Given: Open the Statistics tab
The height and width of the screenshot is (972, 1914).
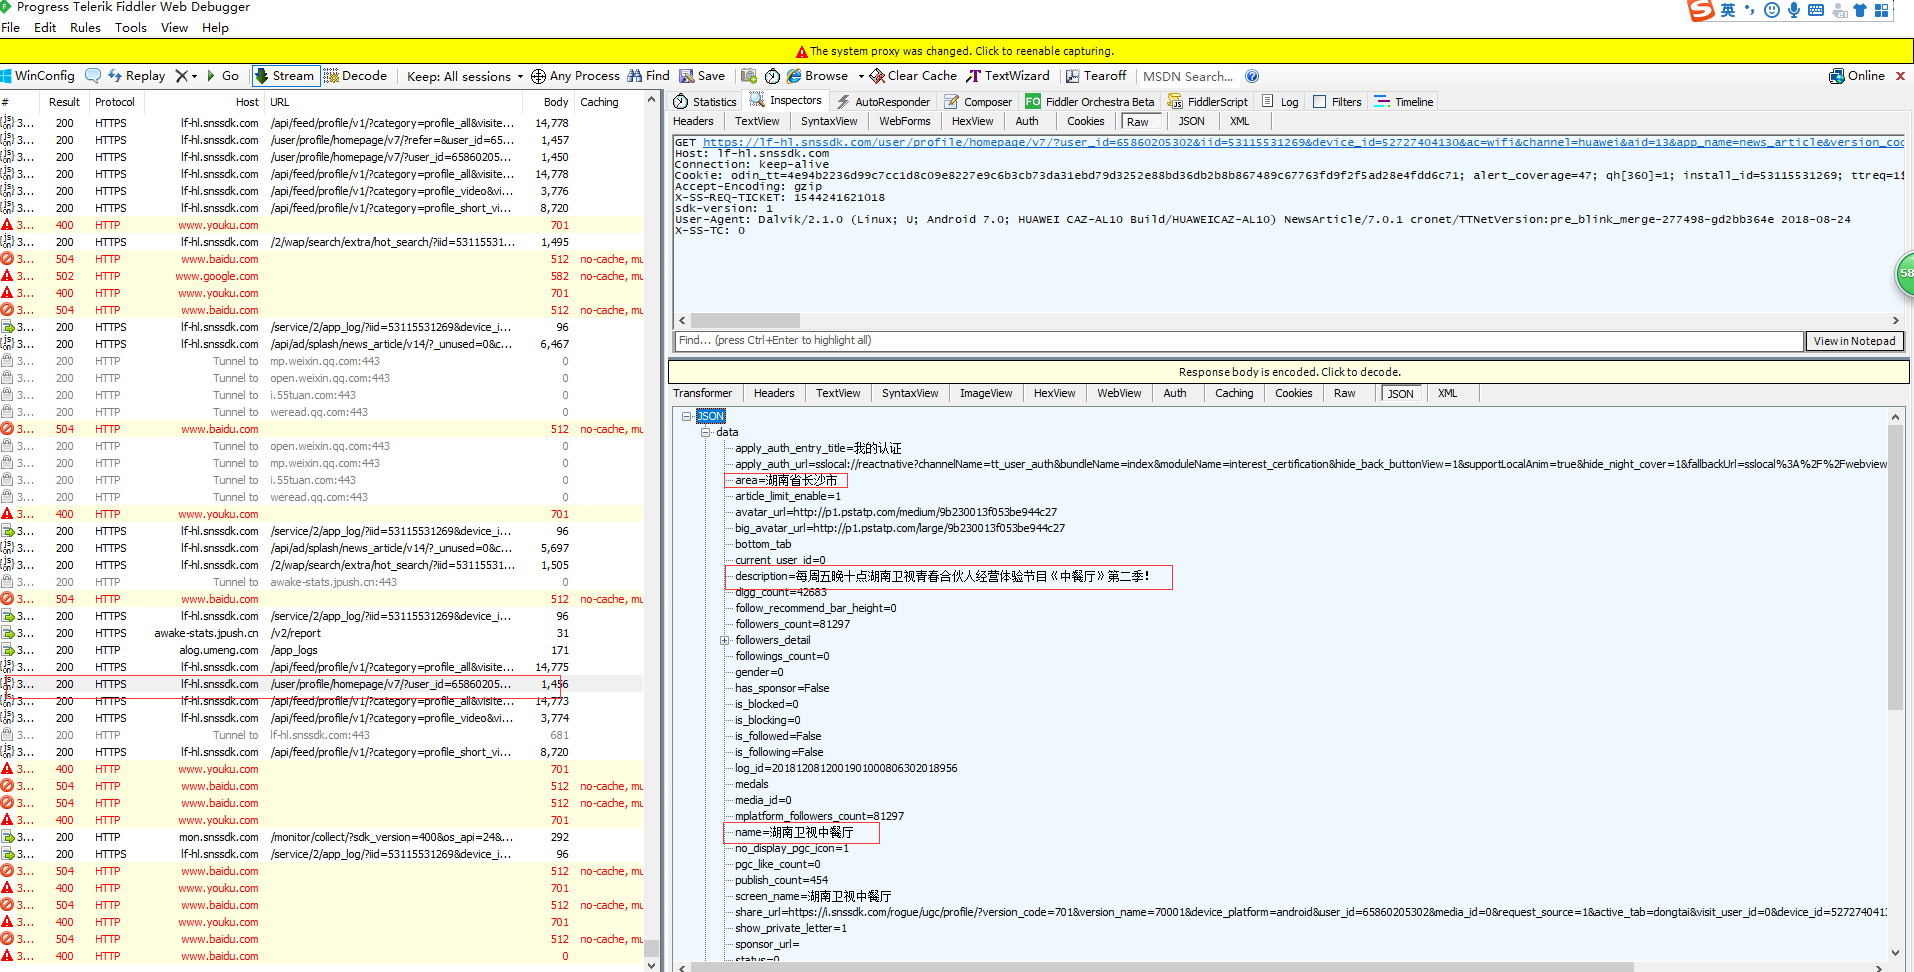Looking at the screenshot, I should pos(705,102).
